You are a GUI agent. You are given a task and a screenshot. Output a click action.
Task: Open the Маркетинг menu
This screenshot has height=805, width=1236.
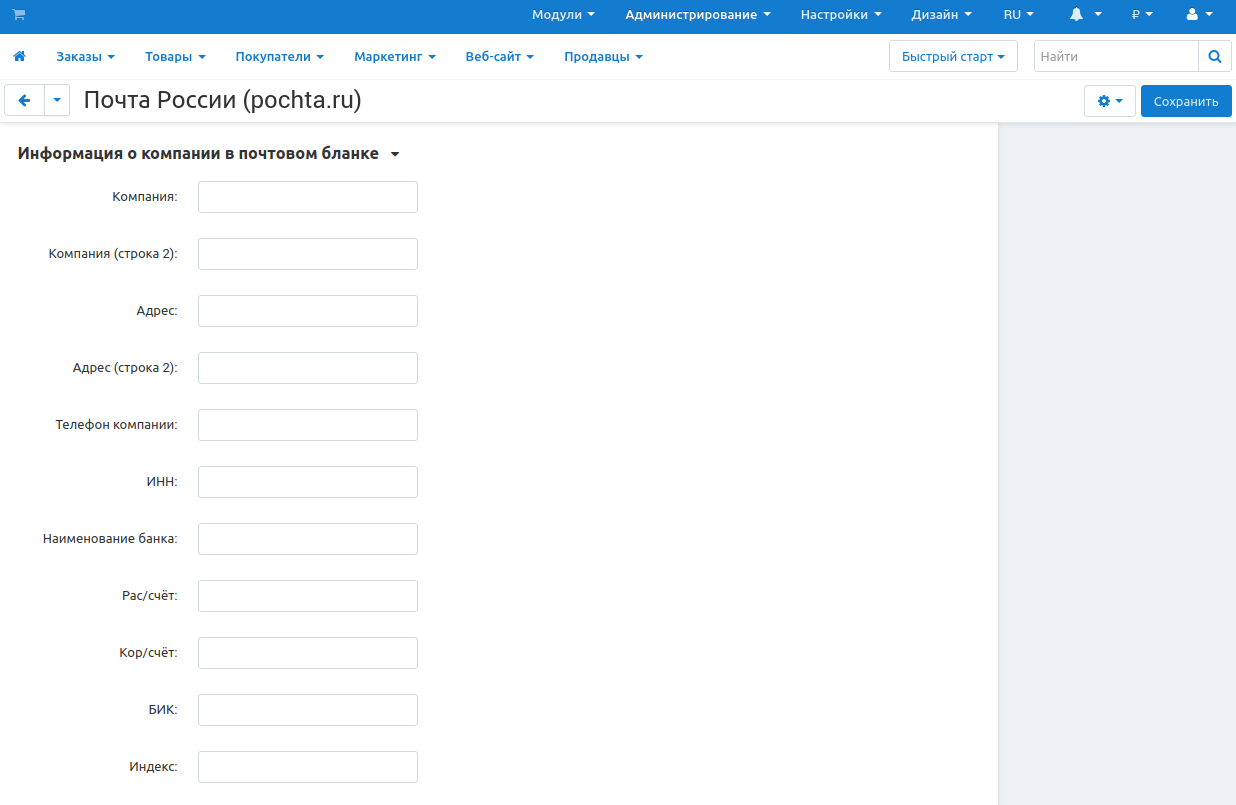coord(395,57)
